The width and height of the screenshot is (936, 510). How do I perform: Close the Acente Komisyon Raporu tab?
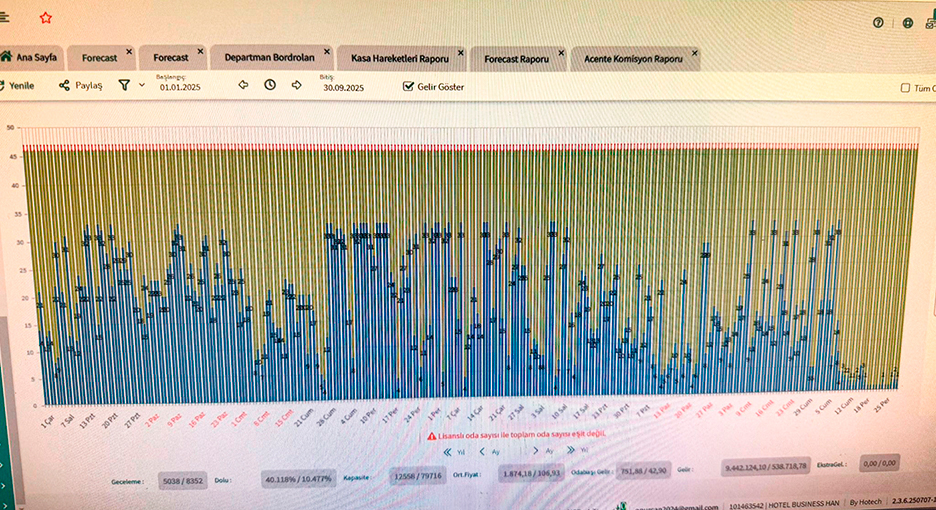tap(694, 52)
